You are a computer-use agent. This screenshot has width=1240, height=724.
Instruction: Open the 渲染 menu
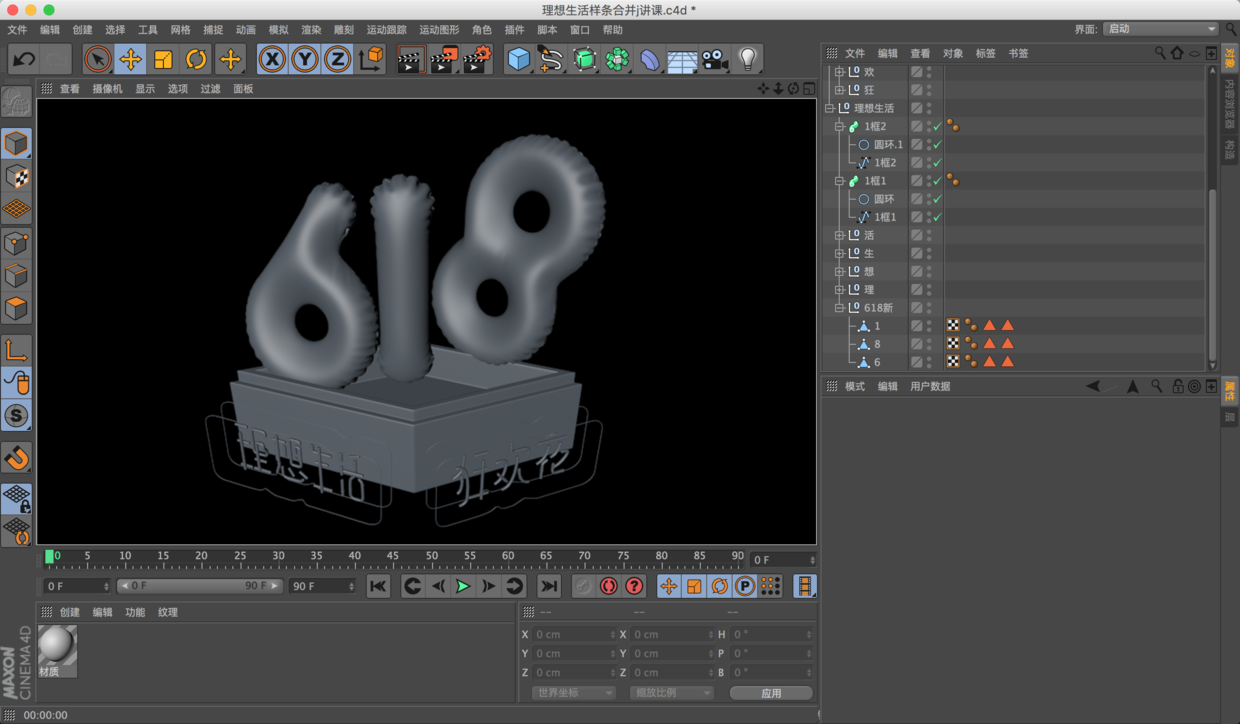point(311,30)
